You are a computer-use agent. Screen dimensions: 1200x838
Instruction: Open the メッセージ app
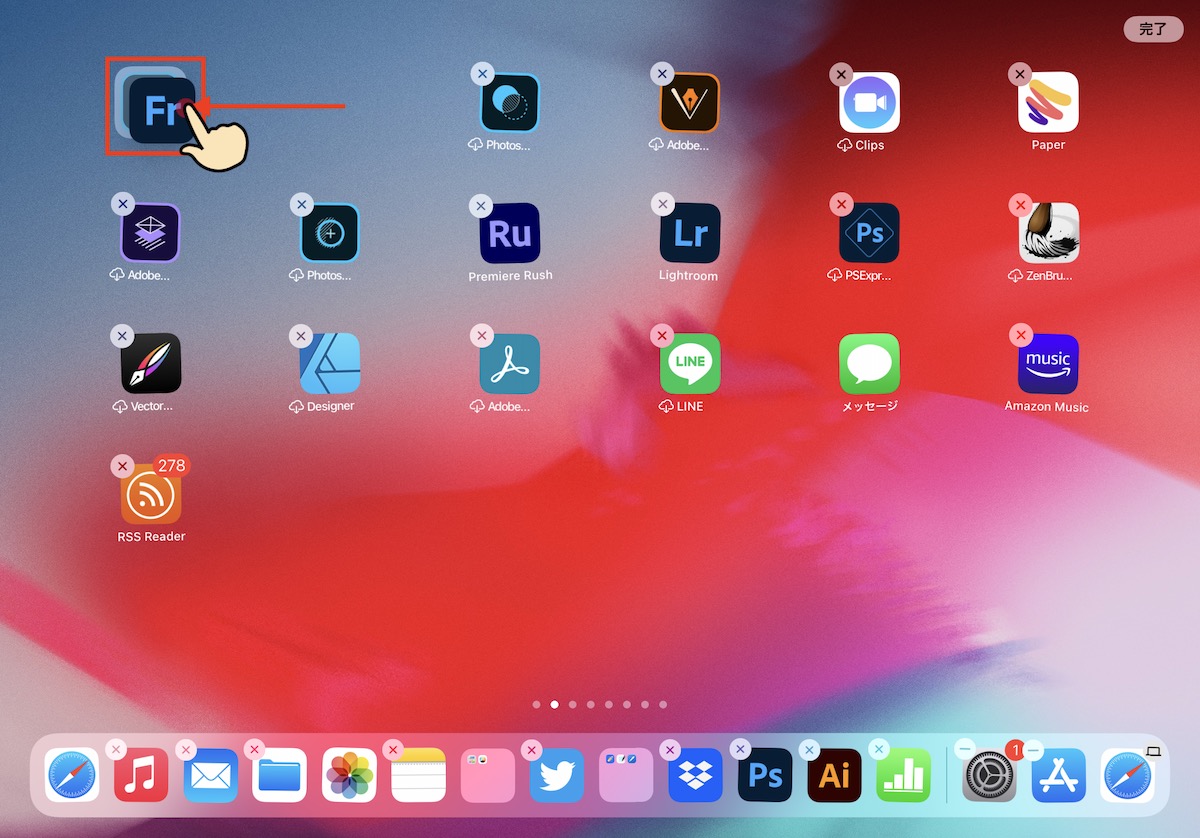(x=869, y=363)
